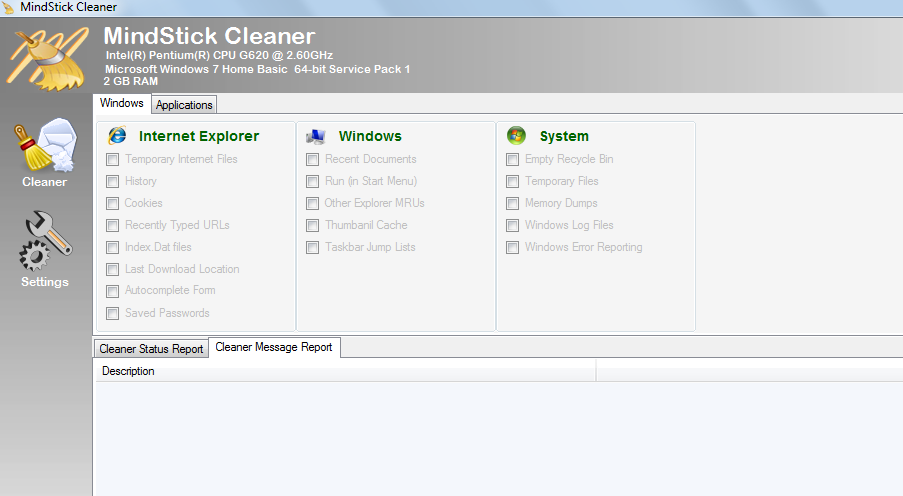This screenshot has height=496, width=903.
Task: Click the 2 GB RAM text
Action: tap(131, 81)
